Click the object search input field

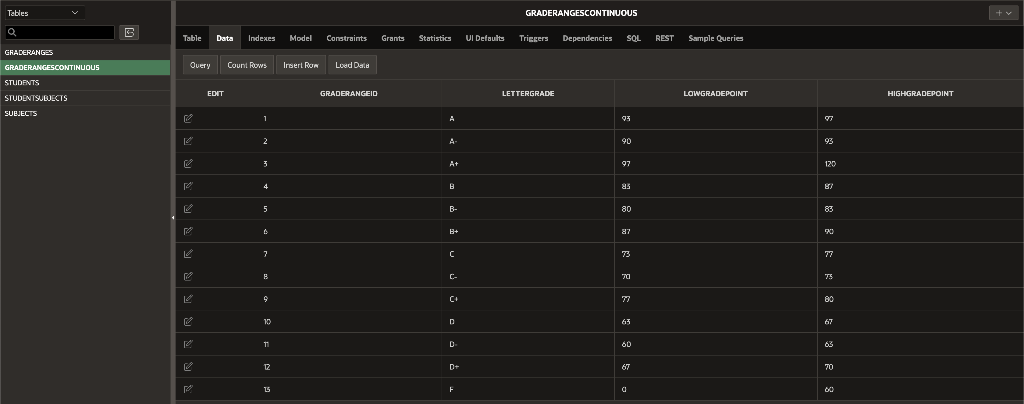[x=60, y=32]
